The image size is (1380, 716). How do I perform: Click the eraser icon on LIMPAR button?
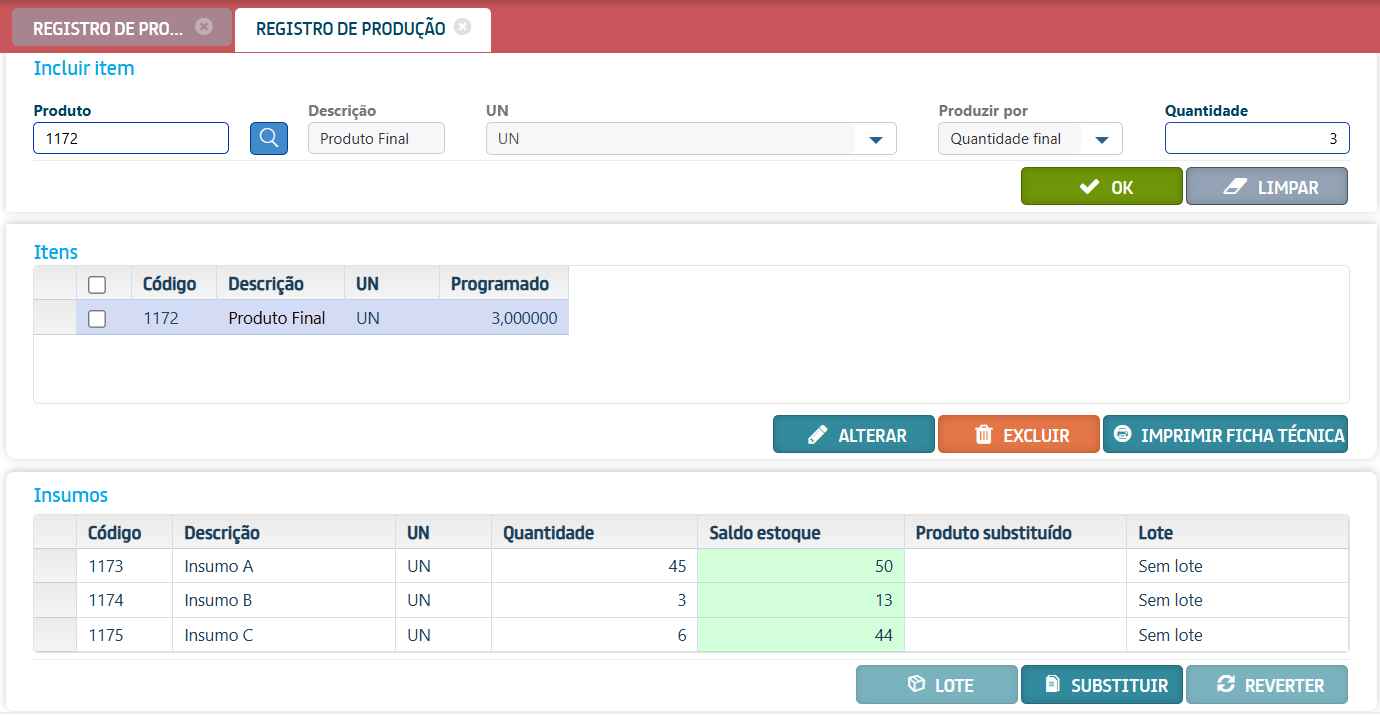click(x=1237, y=186)
